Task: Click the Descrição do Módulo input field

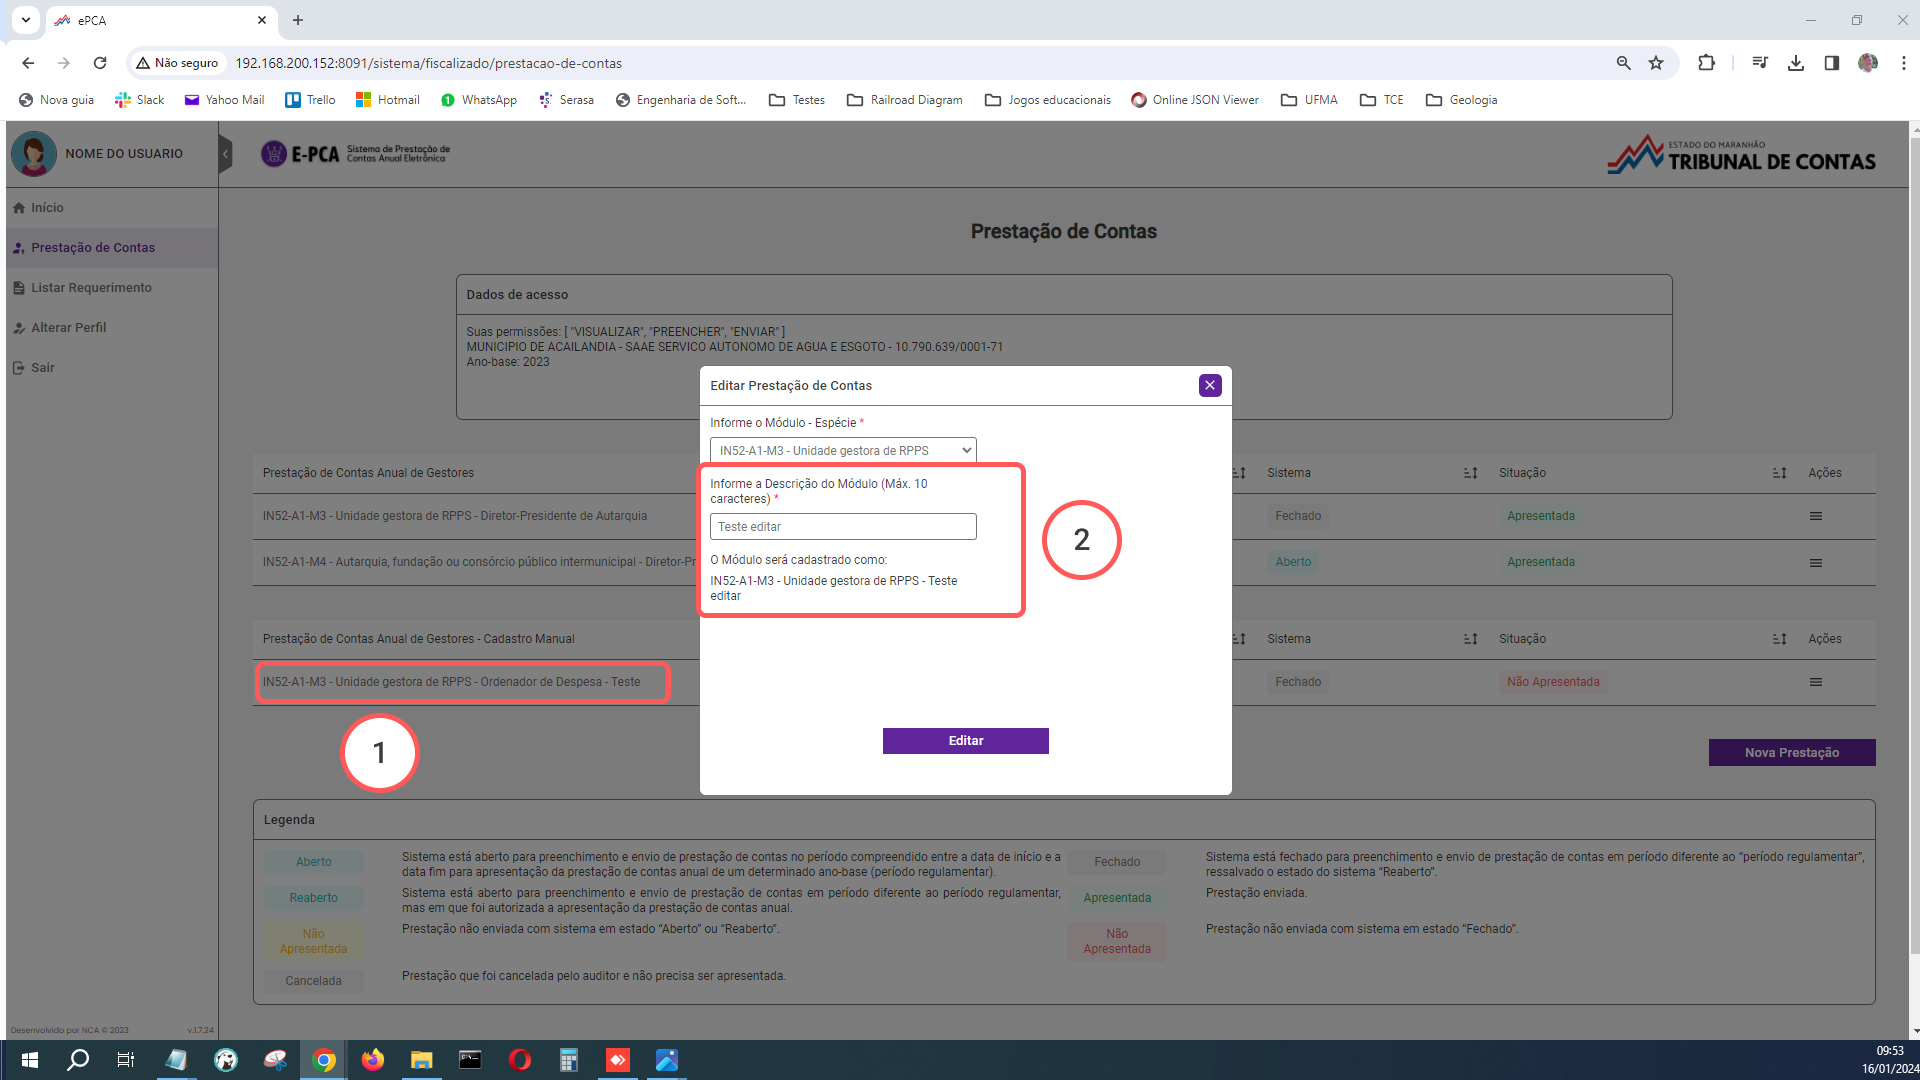Action: [x=843, y=526]
